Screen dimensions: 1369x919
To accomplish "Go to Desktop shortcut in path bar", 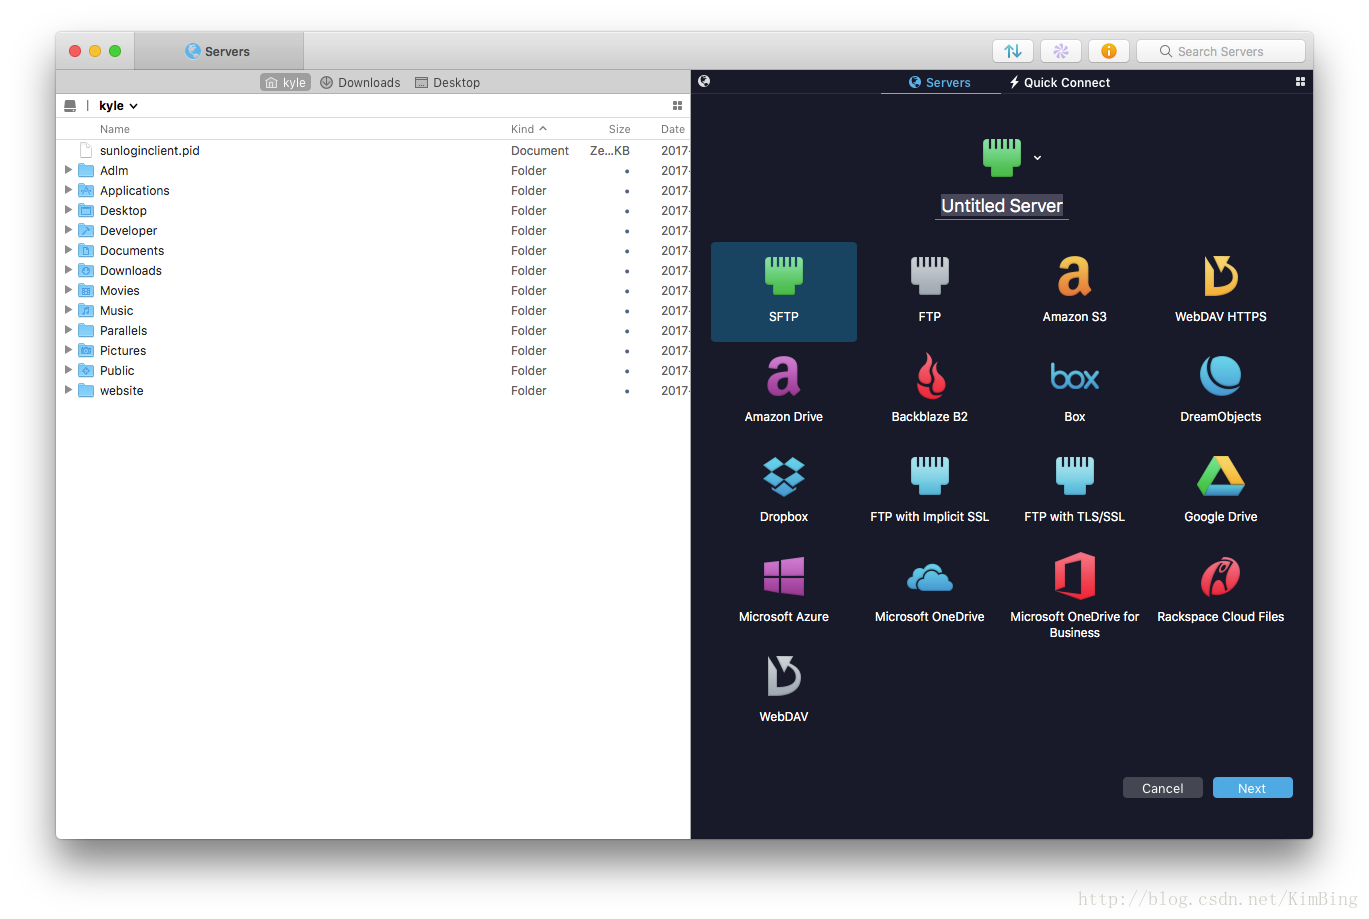I will tap(447, 82).
